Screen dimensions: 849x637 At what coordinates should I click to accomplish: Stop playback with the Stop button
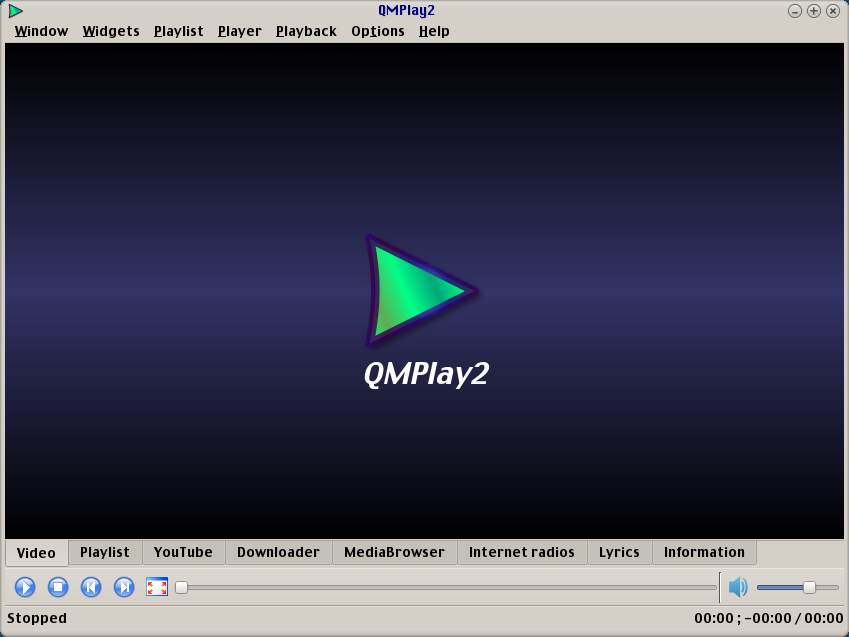pos(58,587)
